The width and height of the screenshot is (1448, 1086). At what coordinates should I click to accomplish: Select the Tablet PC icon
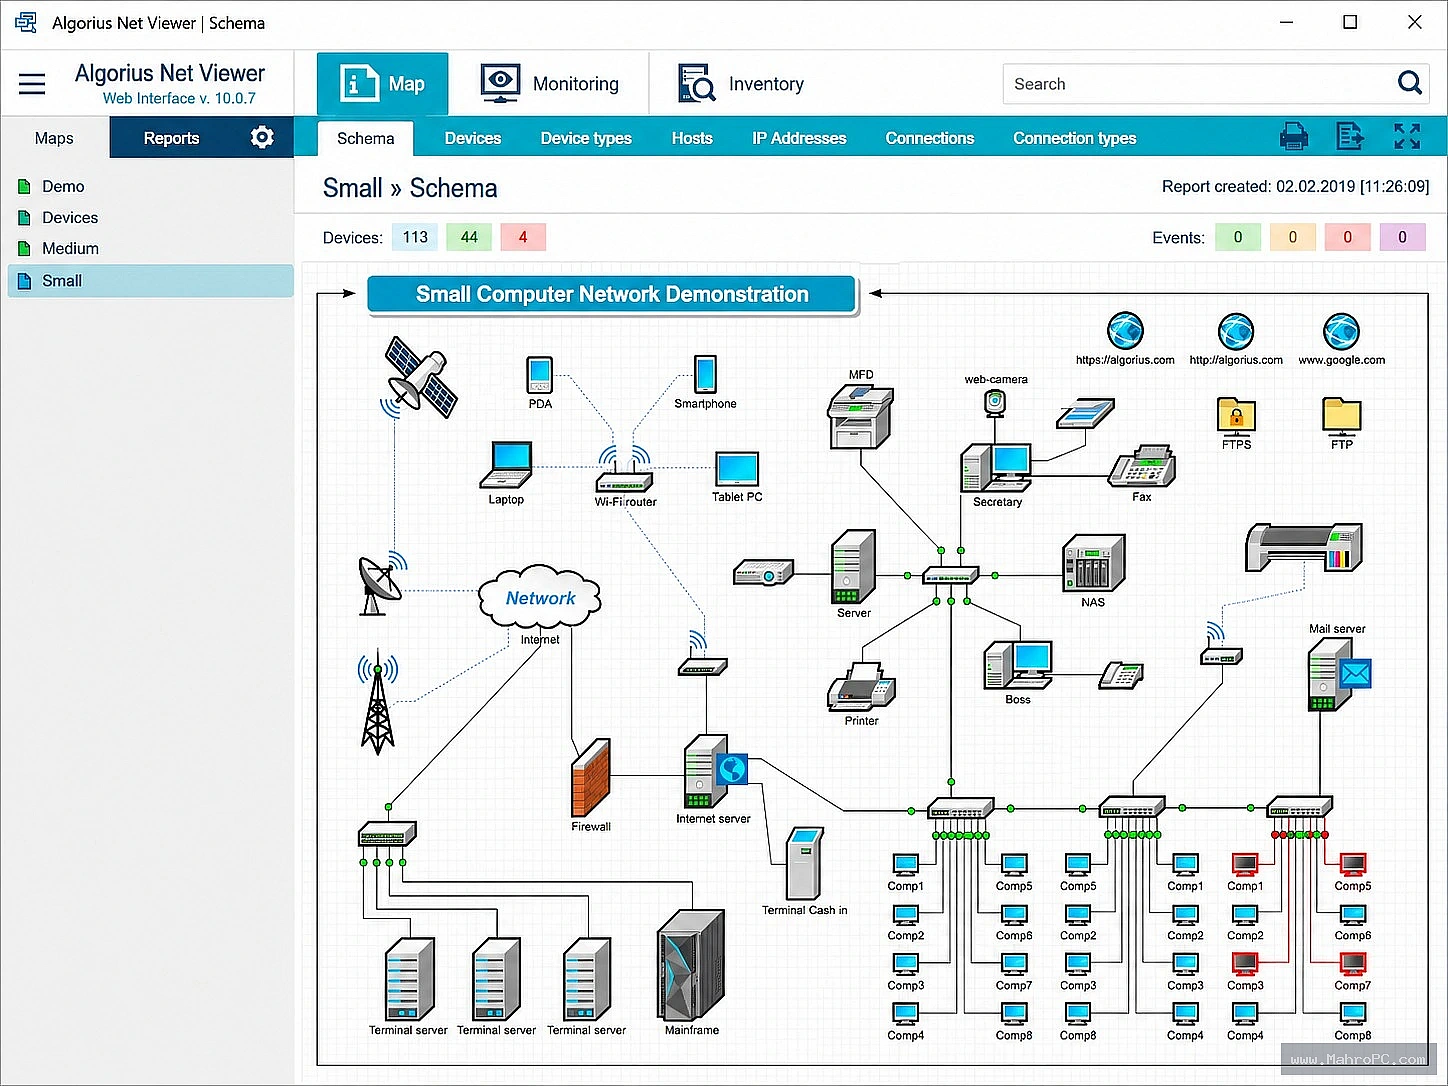(737, 469)
